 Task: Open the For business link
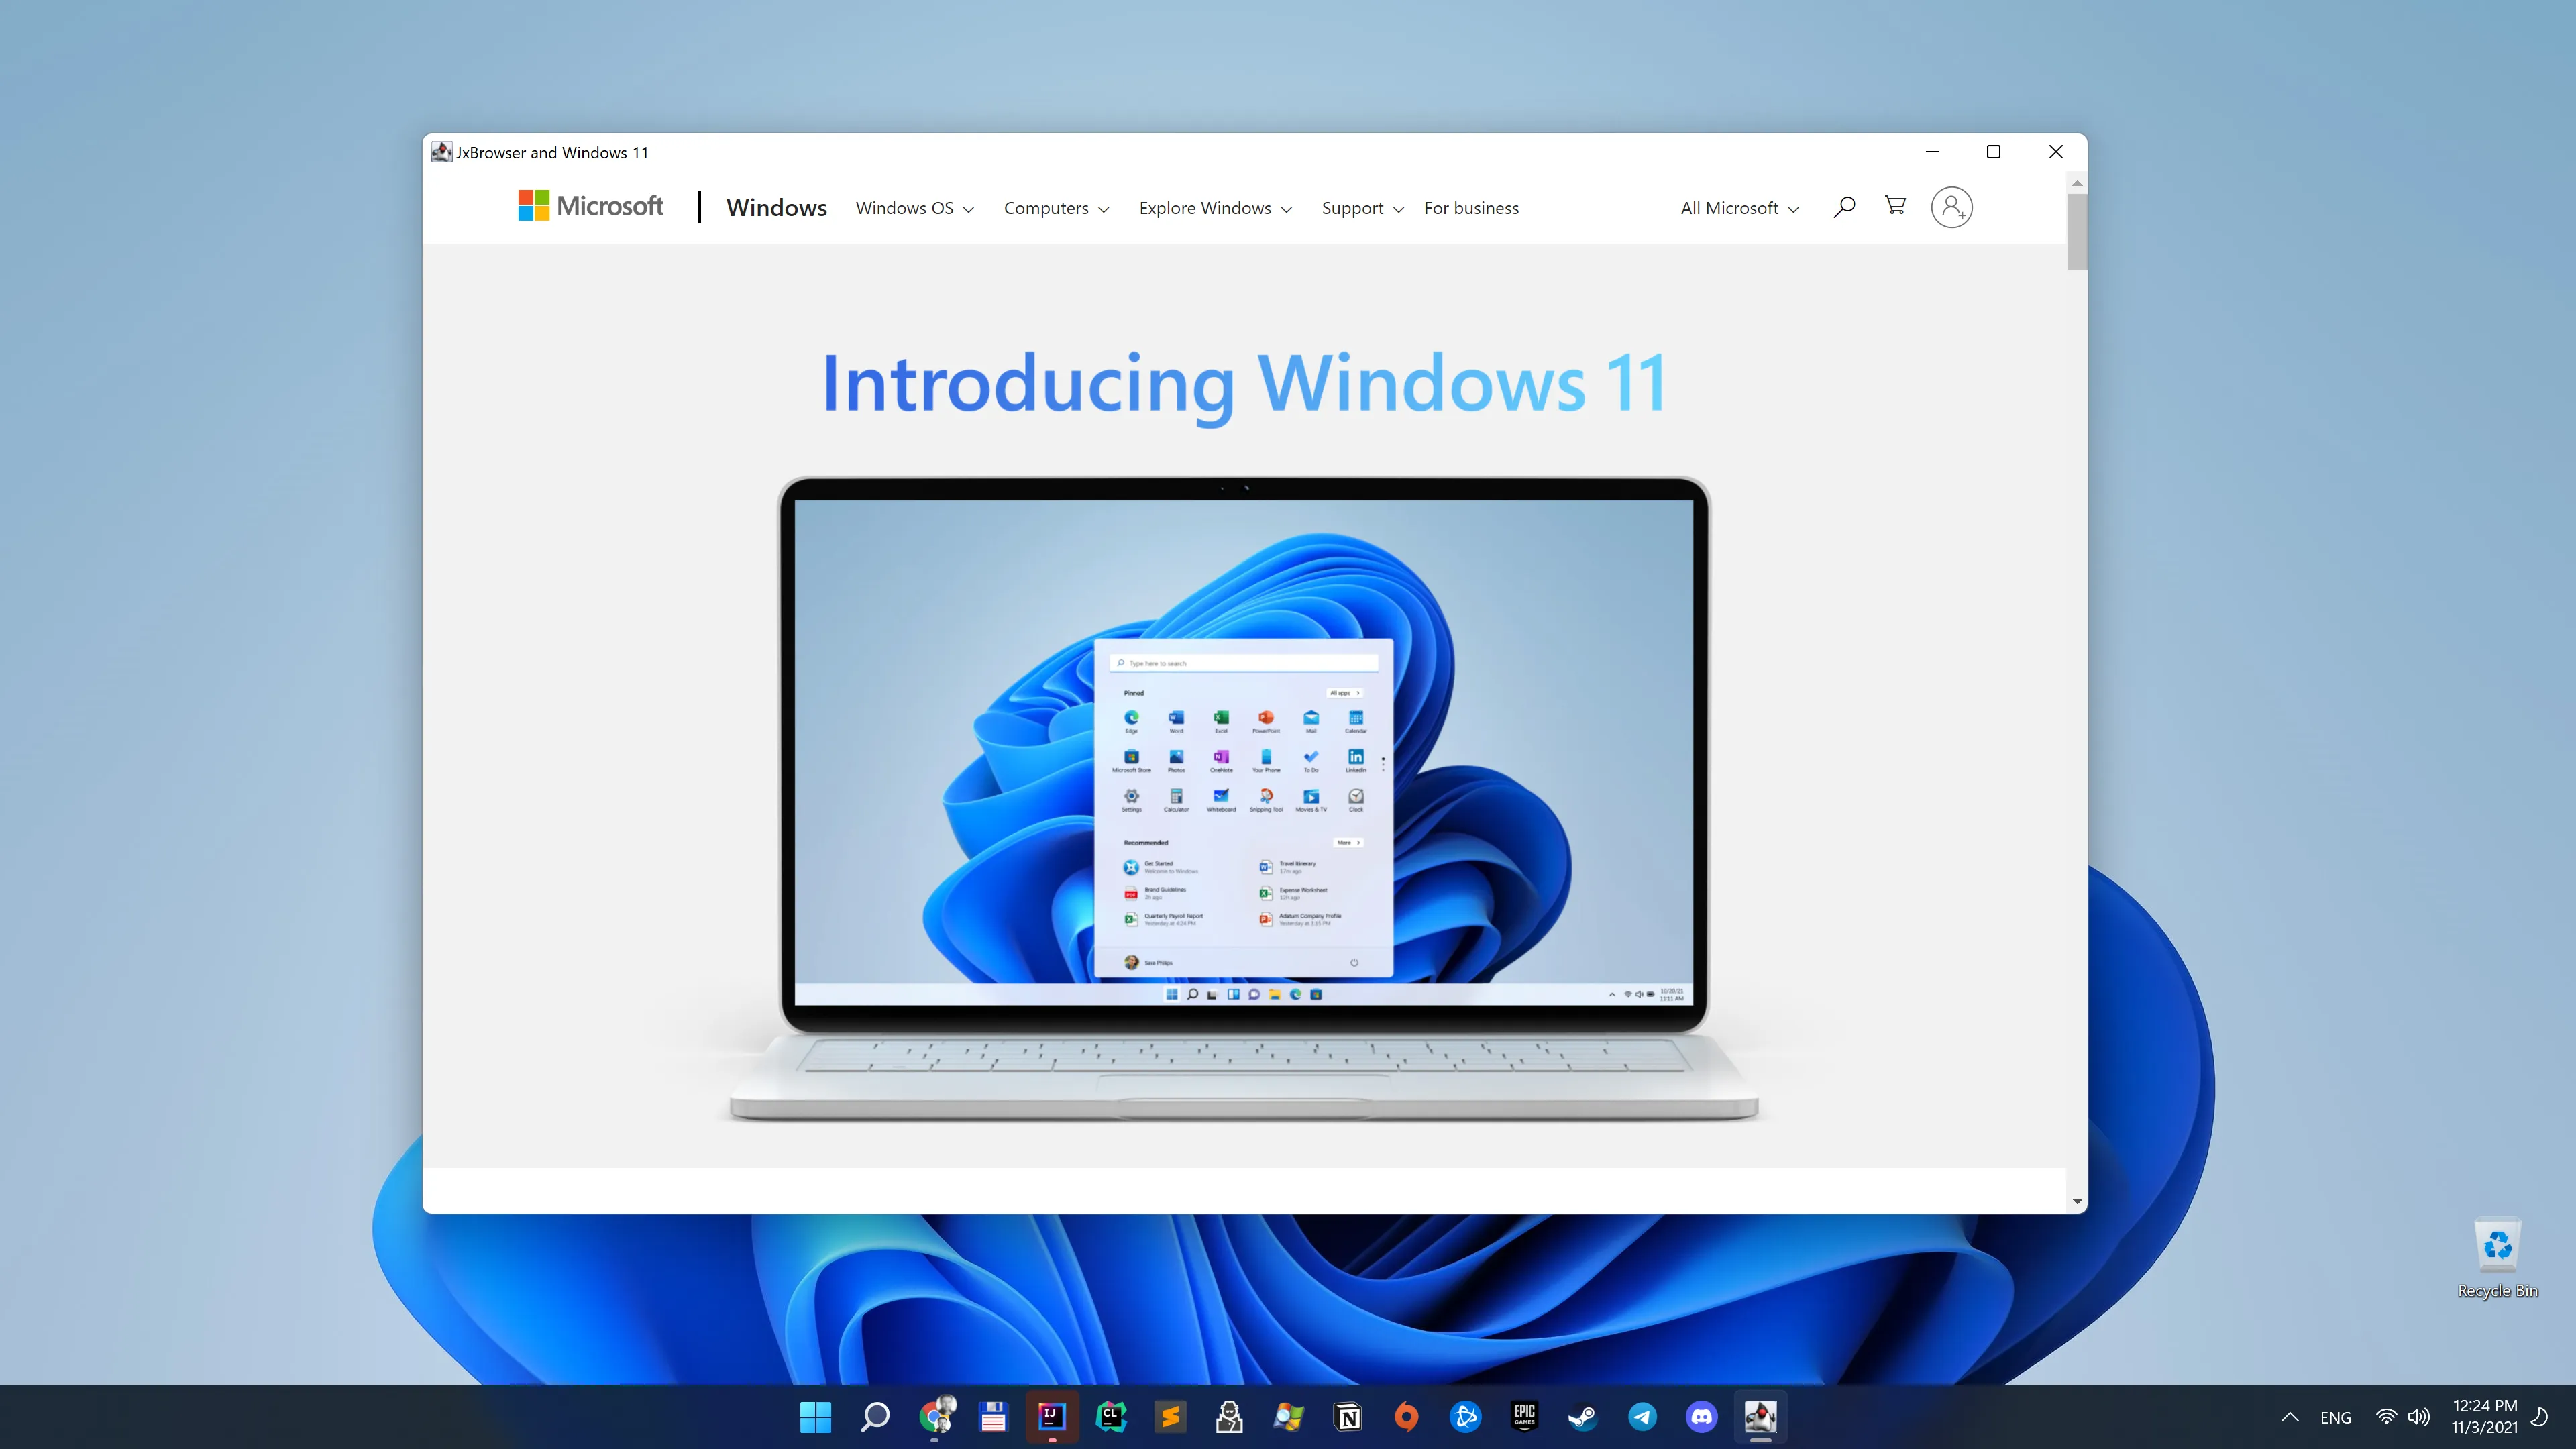[1471, 208]
